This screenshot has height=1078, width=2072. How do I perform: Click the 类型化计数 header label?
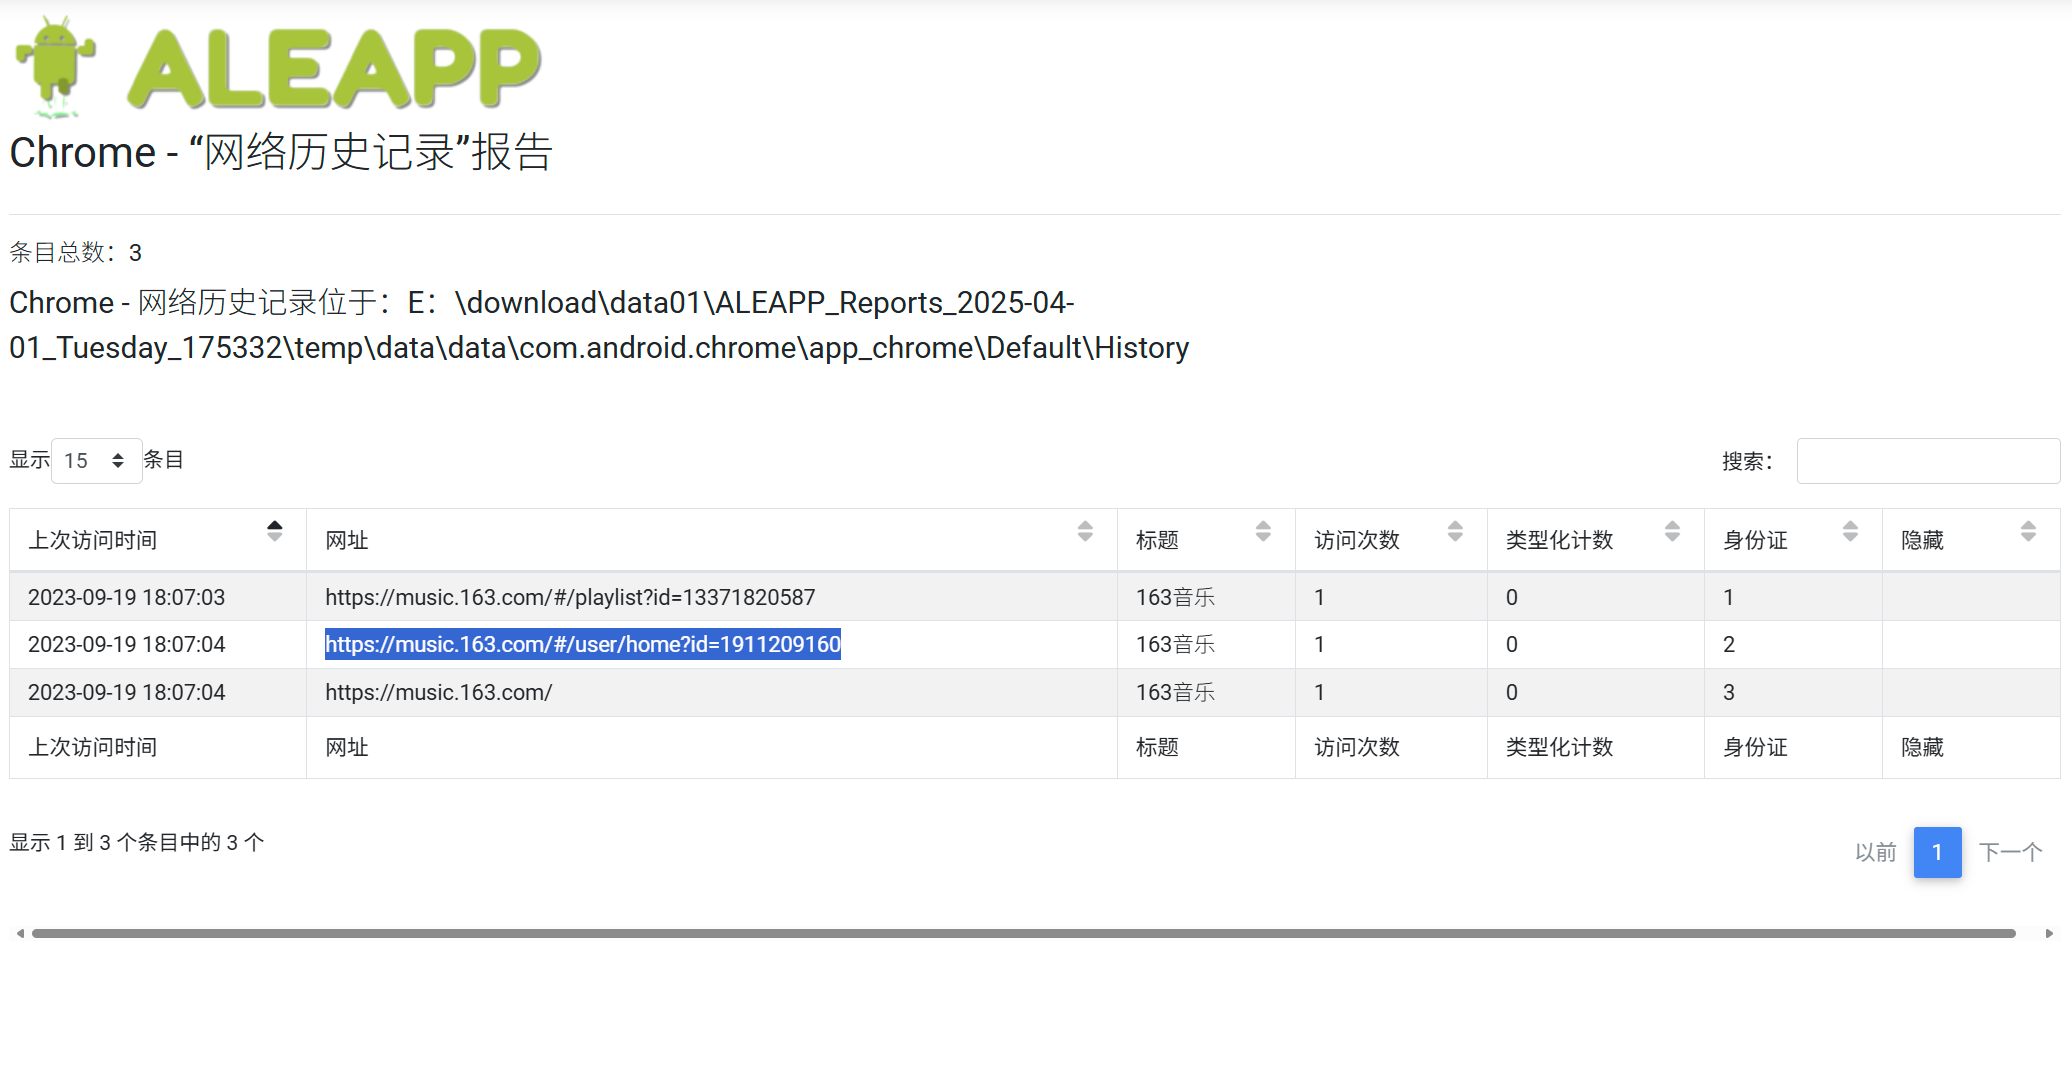[1559, 540]
